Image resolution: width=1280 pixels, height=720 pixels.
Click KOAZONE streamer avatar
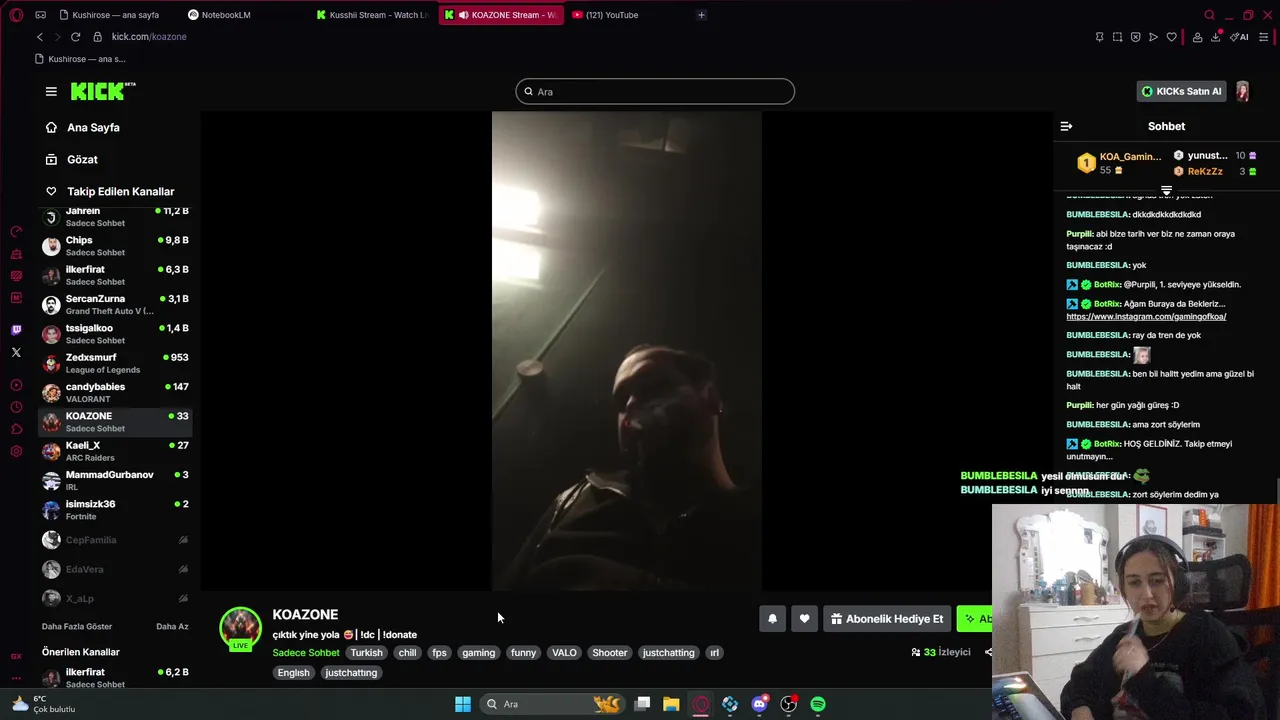click(240, 627)
